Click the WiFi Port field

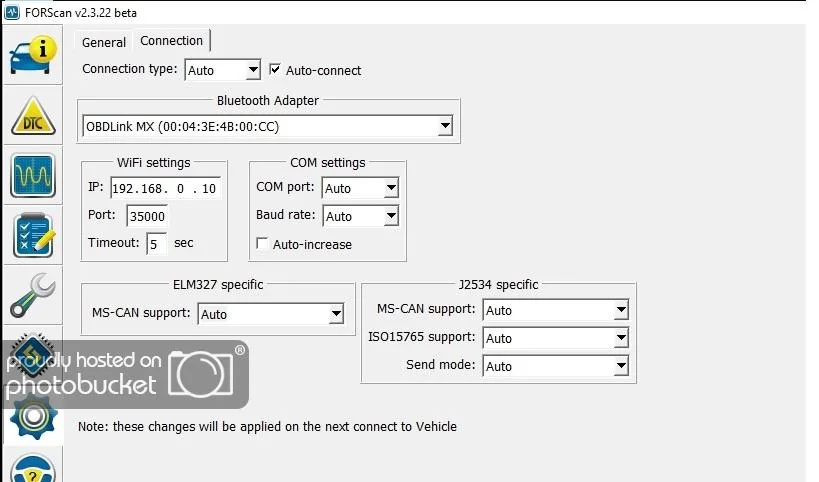147,216
